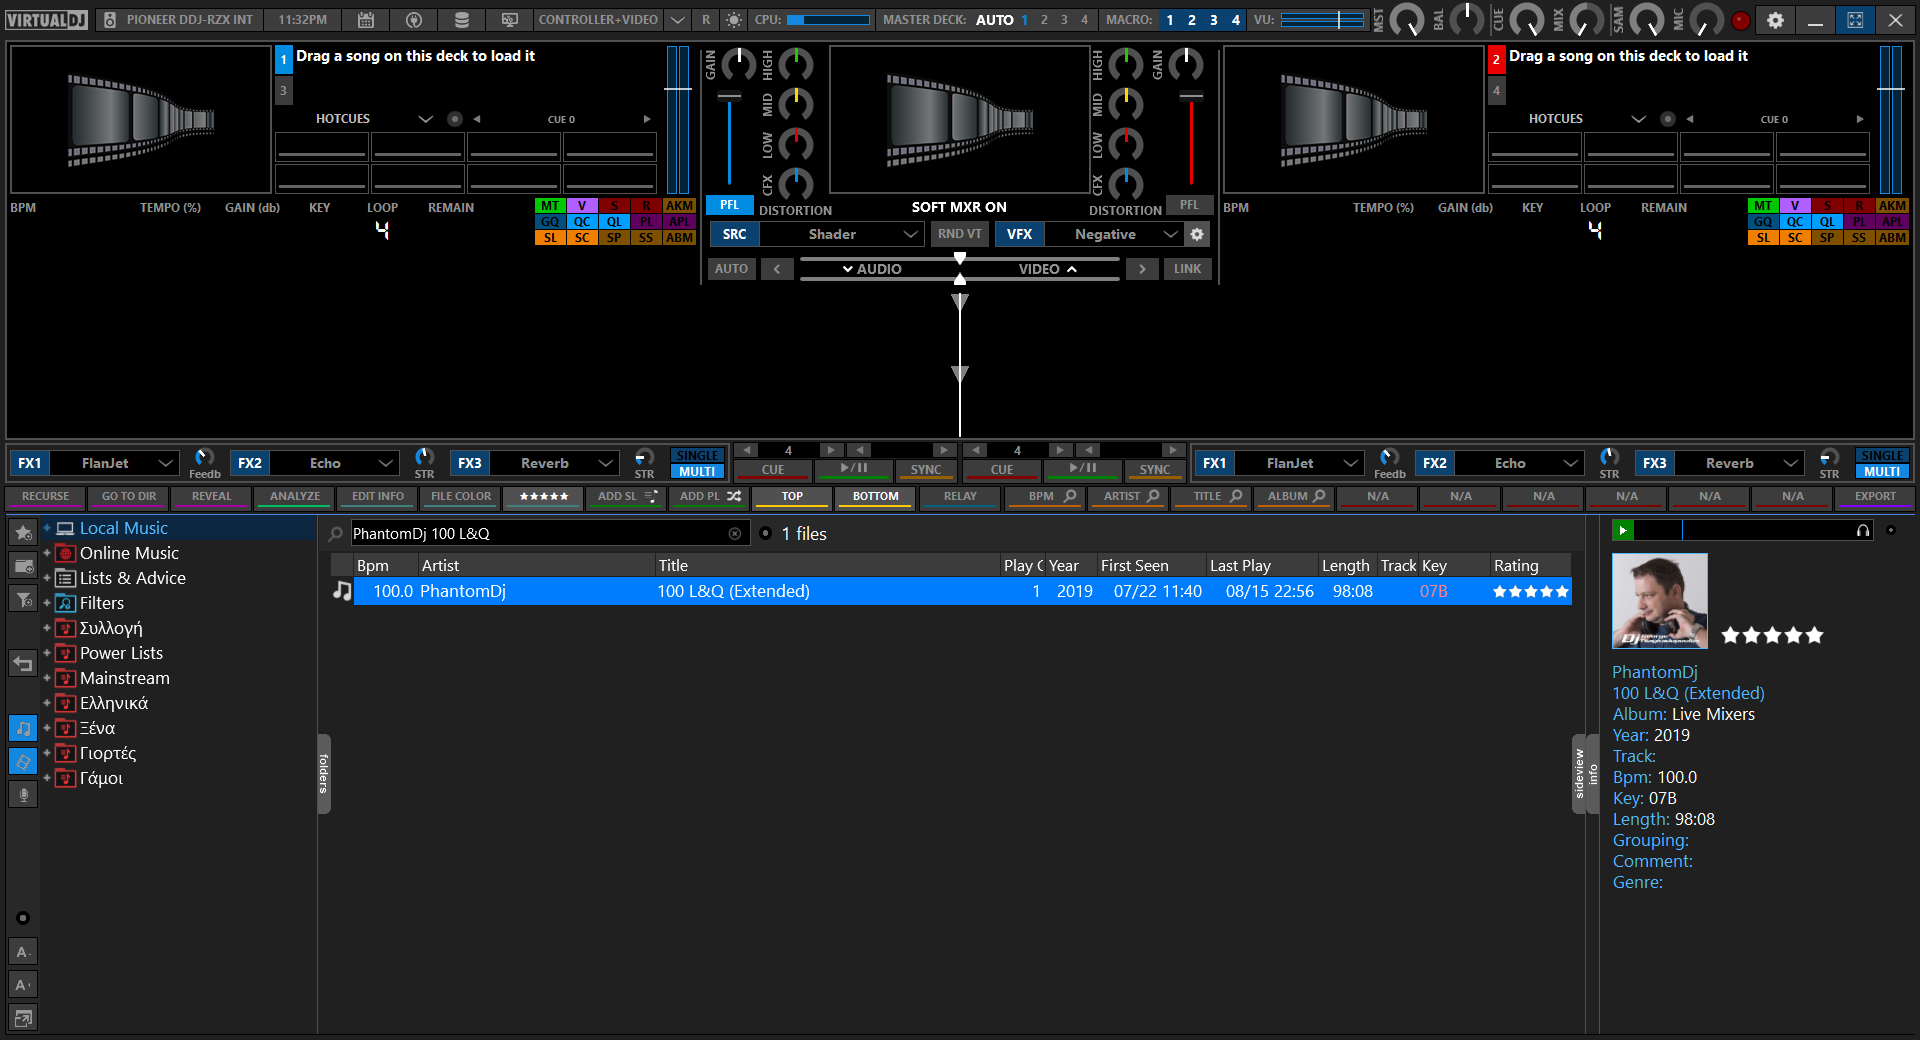The image size is (1920, 1040).
Task: Click the ANALYZE button
Action: pyautogui.click(x=295, y=496)
